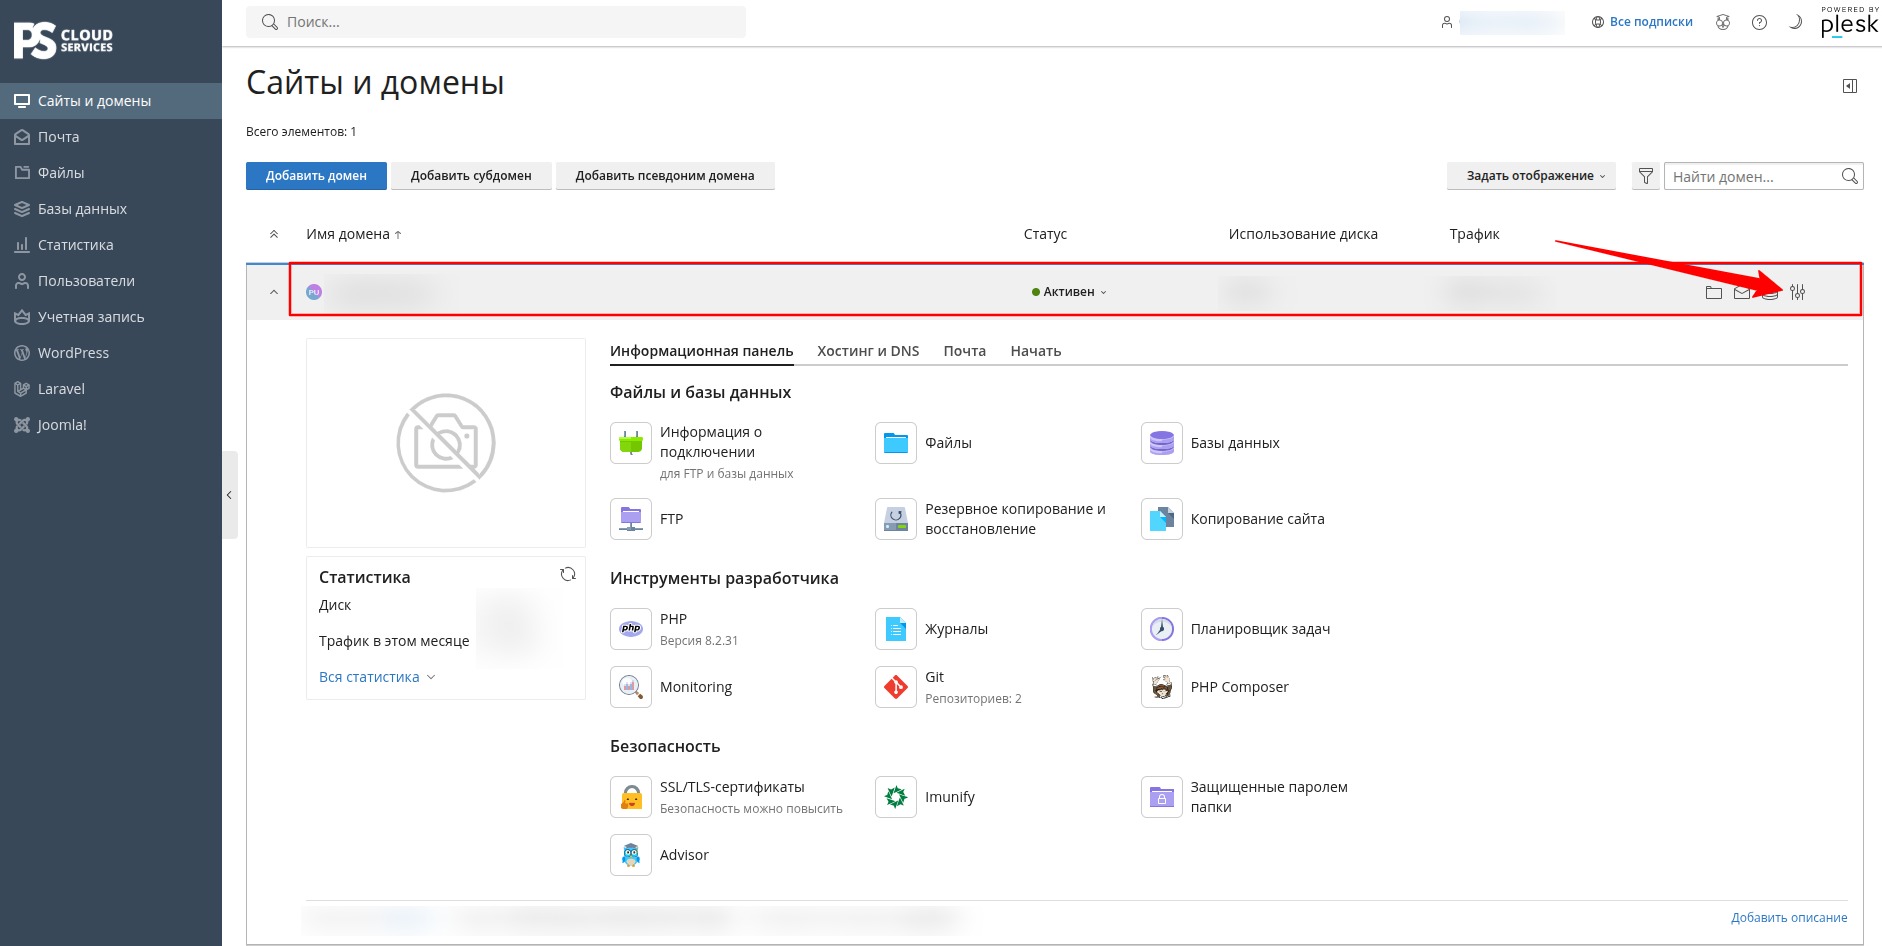
Task: Click the Add description link
Action: [x=1789, y=918]
